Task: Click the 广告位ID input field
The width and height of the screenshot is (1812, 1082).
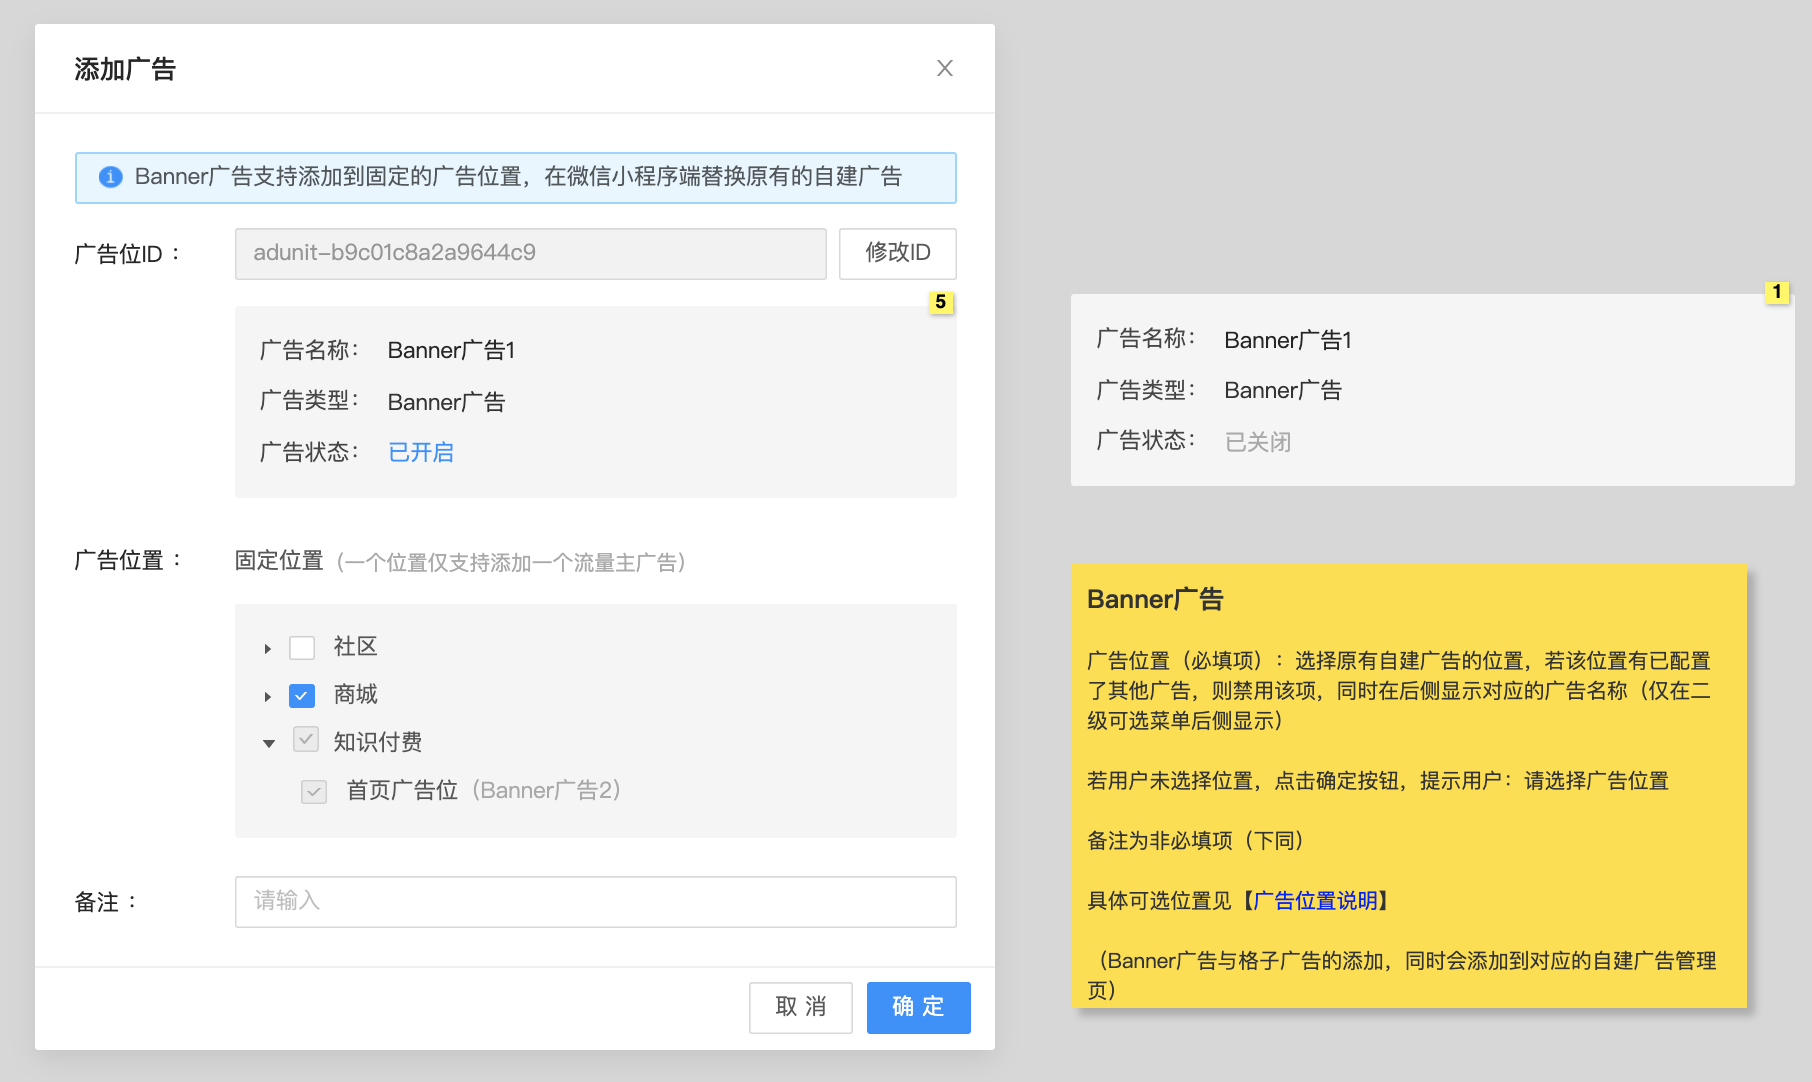Action: click(530, 253)
